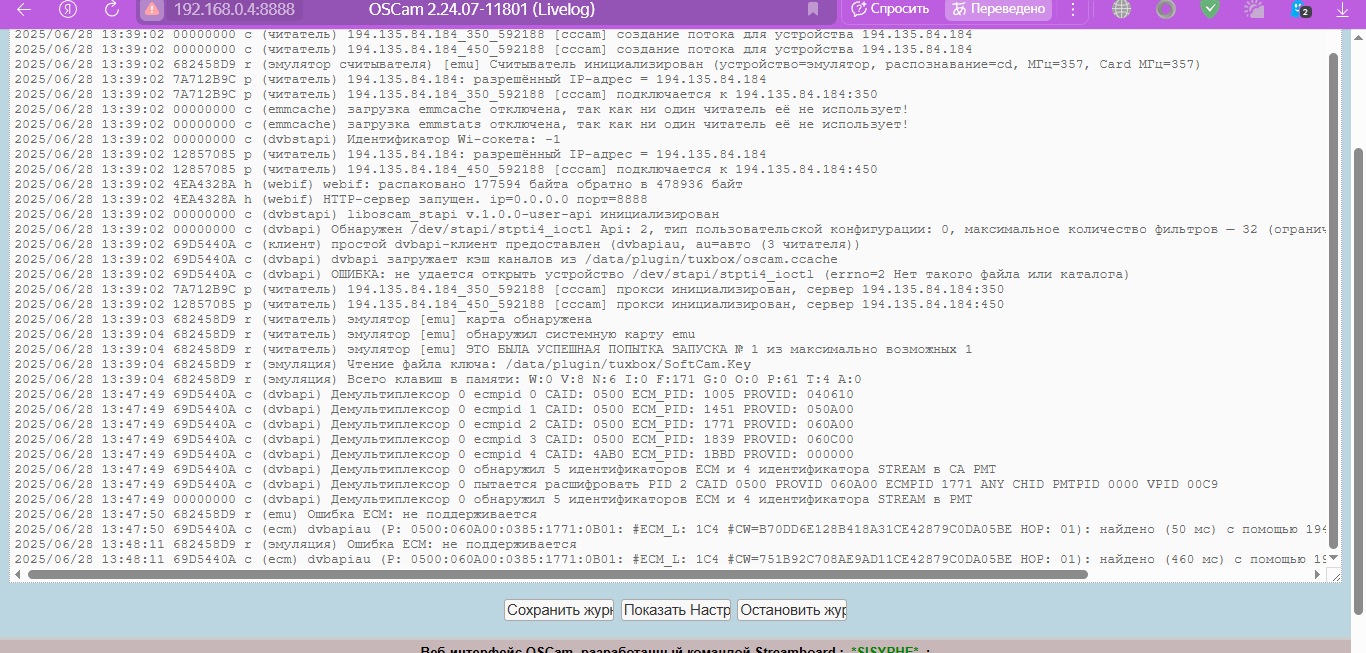Click the line 'обнаружил системную карту emu'
1366x653 pixels.
[x=355, y=334]
